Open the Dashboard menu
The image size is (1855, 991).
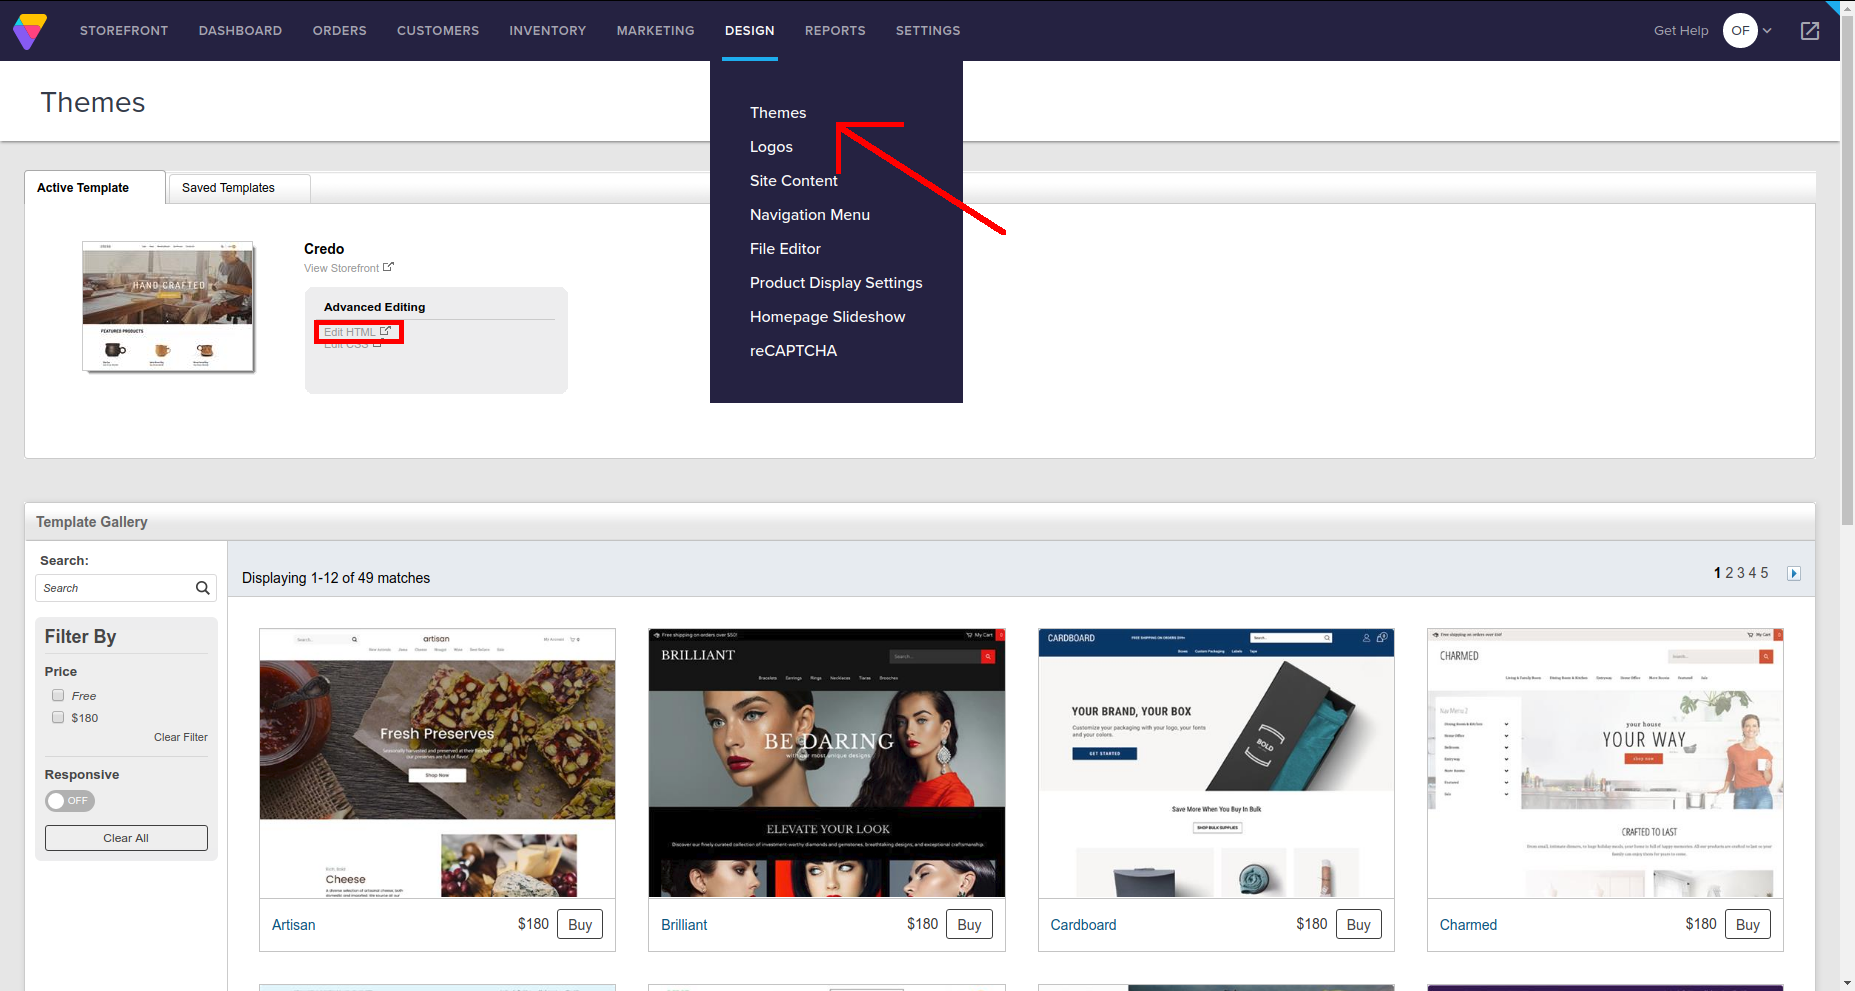[240, 31]
